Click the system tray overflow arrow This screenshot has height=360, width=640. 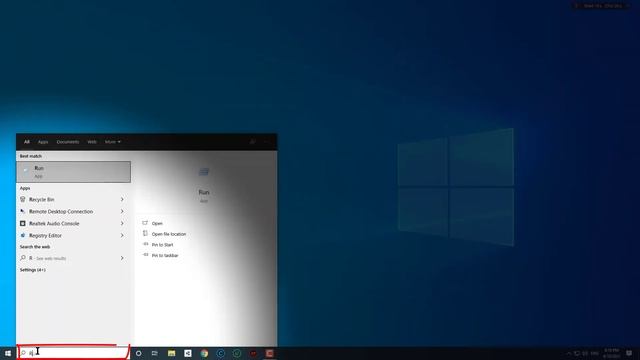click(x=569, y=353)
